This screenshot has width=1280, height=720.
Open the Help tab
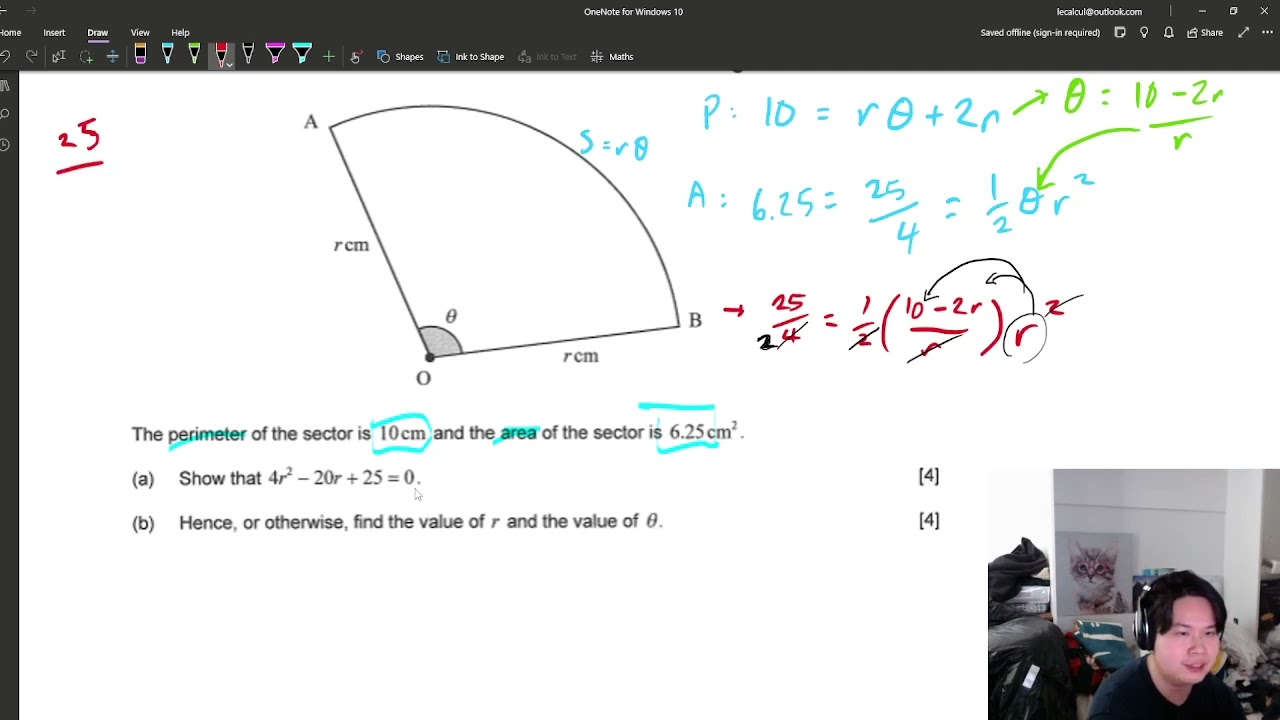[x=180, y=33]
